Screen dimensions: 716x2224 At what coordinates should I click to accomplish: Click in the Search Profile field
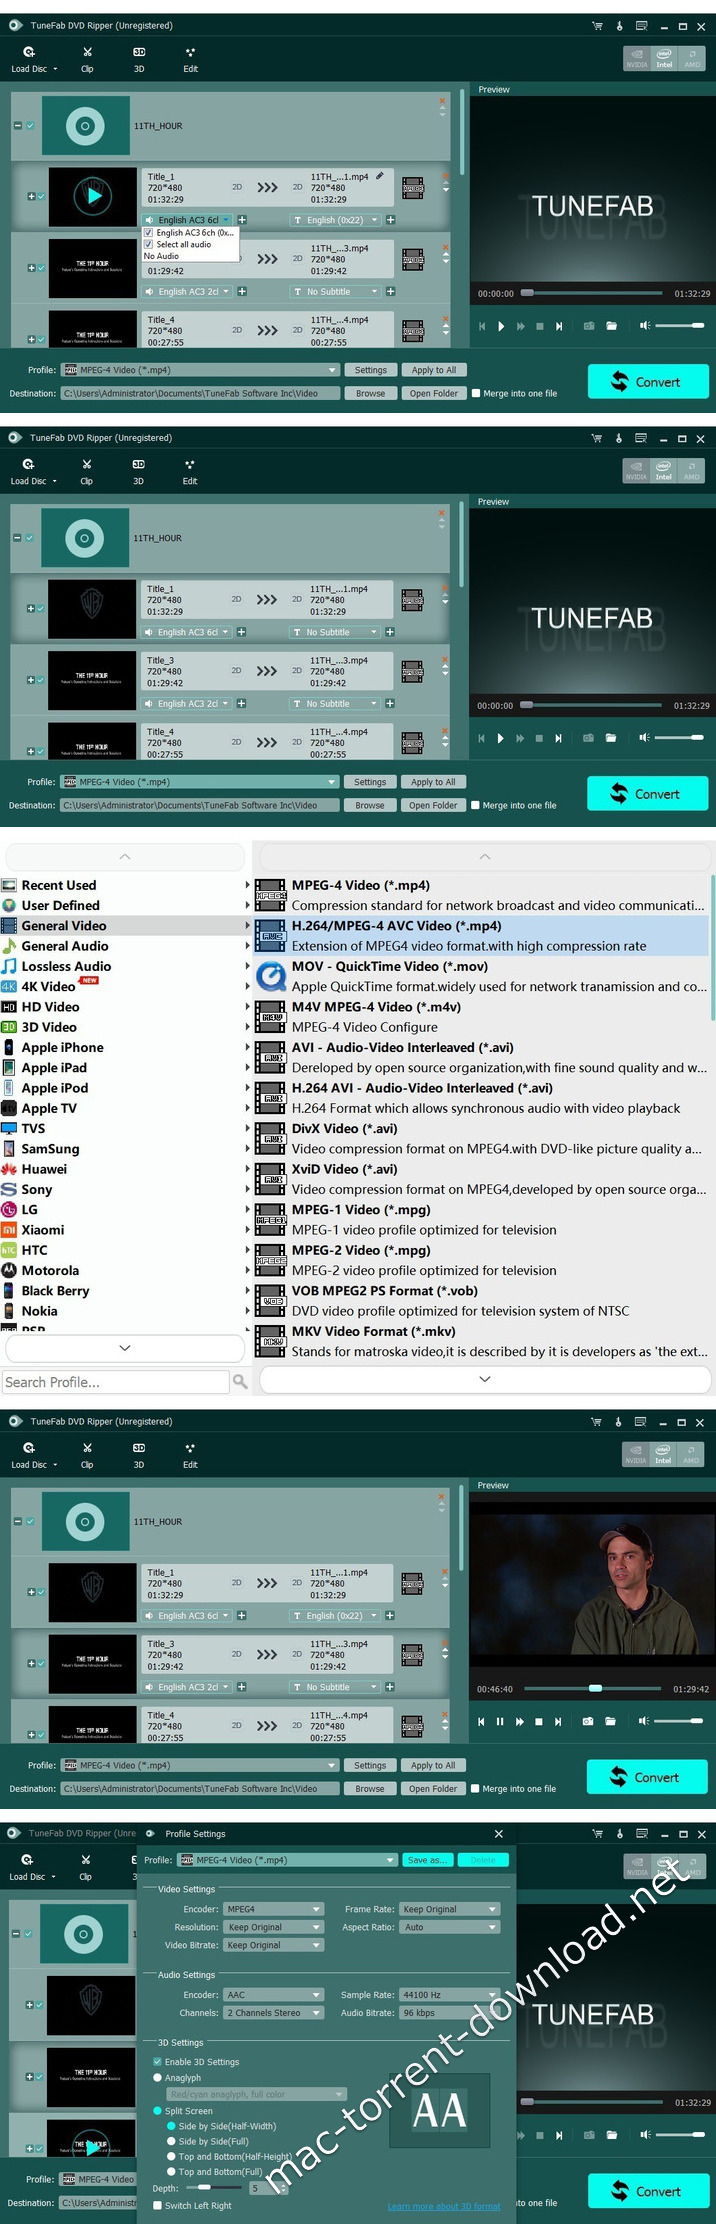point(115,1382)
